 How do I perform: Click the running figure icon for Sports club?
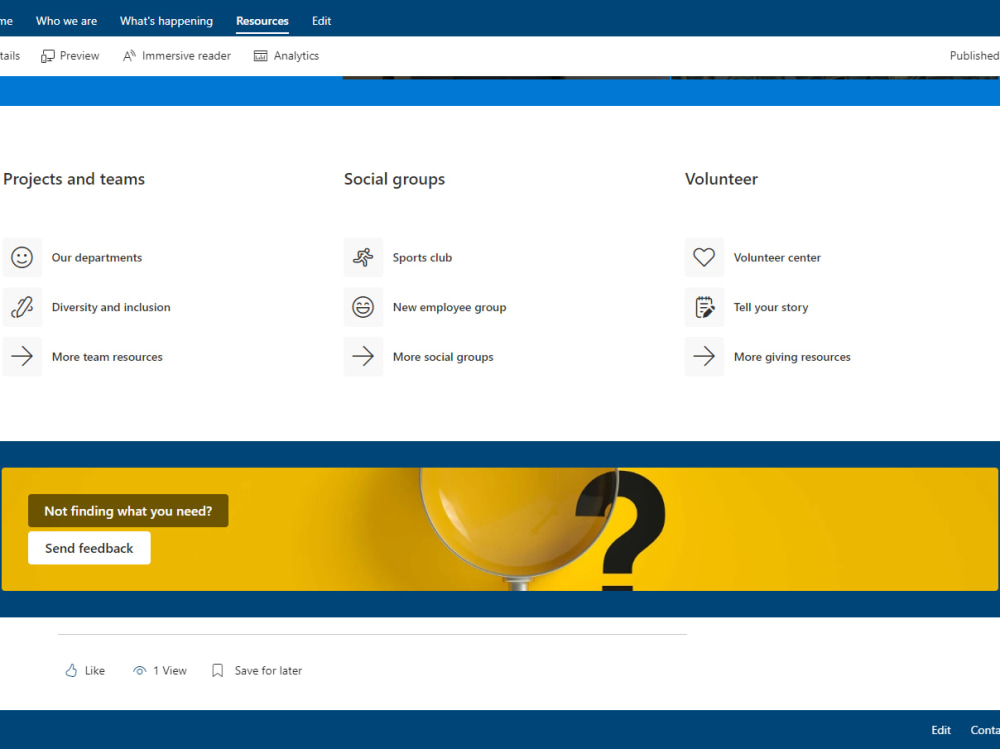[363, 257]
